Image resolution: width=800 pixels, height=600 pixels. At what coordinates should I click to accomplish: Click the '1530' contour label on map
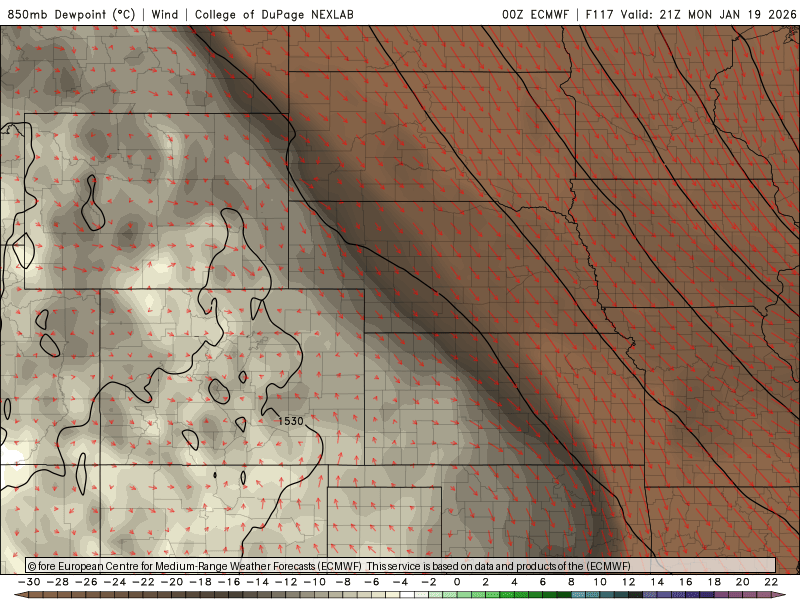coord(291,421)
